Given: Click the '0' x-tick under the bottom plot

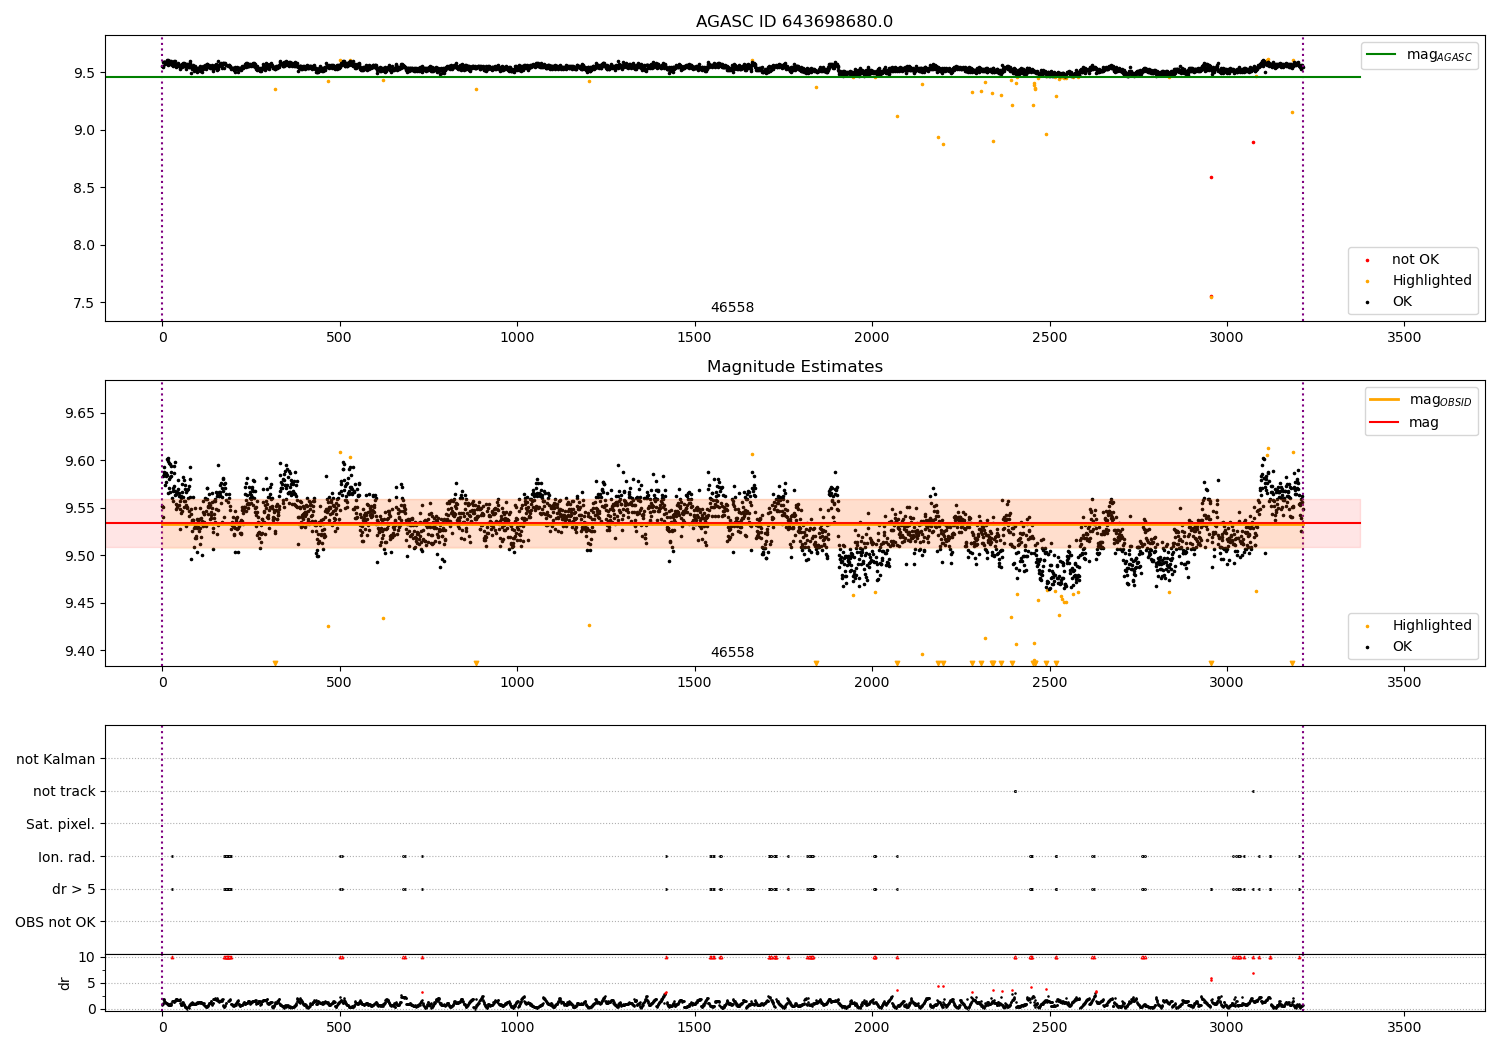Looking at the screenshot, I should point(162,1027).
